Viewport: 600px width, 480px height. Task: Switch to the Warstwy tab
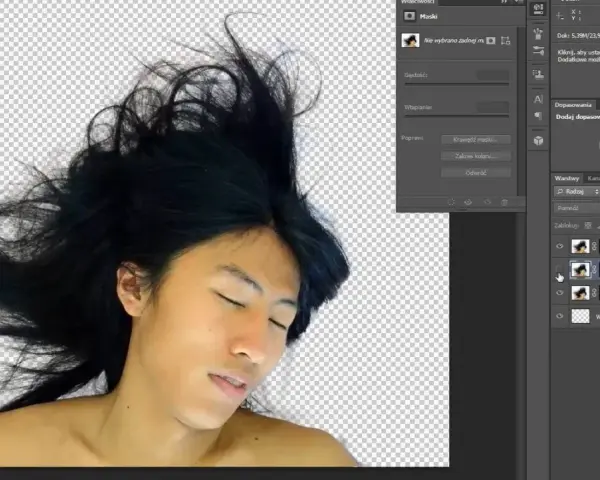tap(567, 178)
